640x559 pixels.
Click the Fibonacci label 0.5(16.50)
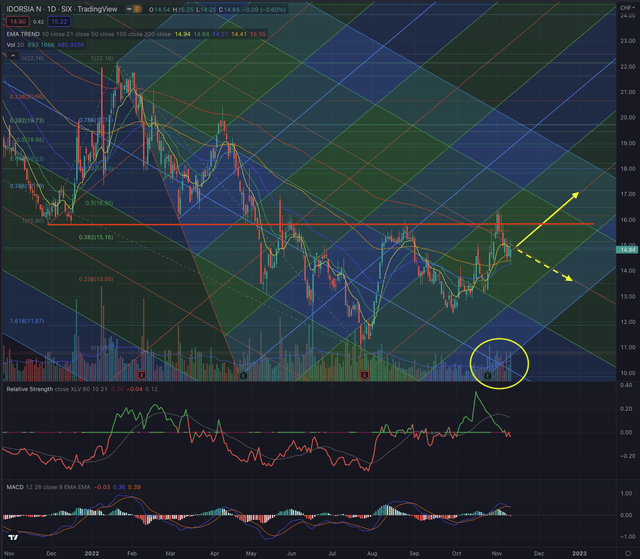click(x=99, y=203)
